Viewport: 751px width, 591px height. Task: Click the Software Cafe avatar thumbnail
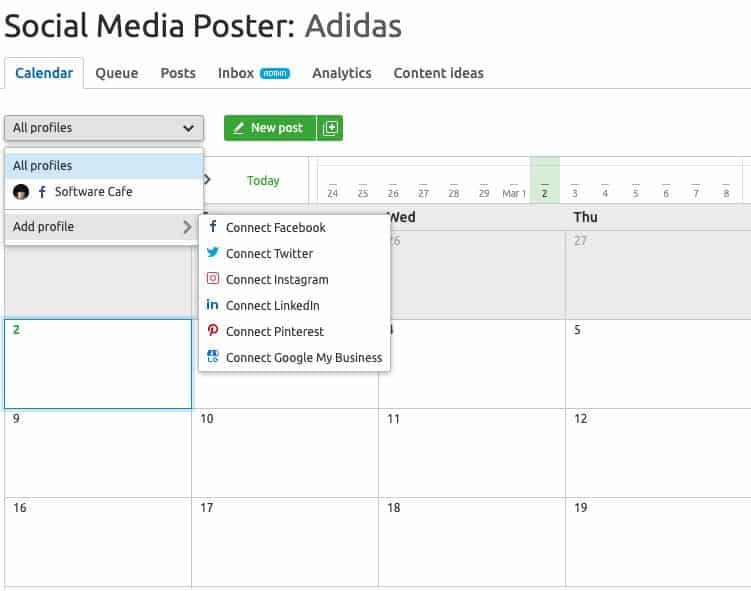[x=21, y=192]
